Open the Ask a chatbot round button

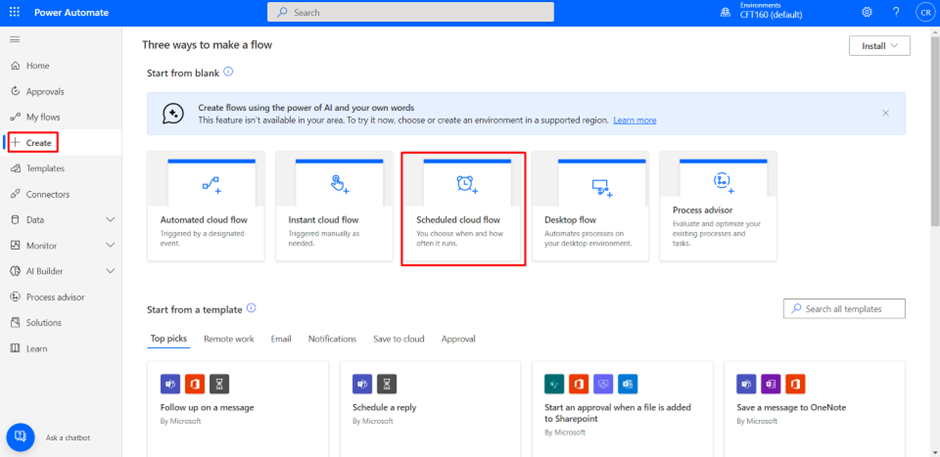[20, 437]
